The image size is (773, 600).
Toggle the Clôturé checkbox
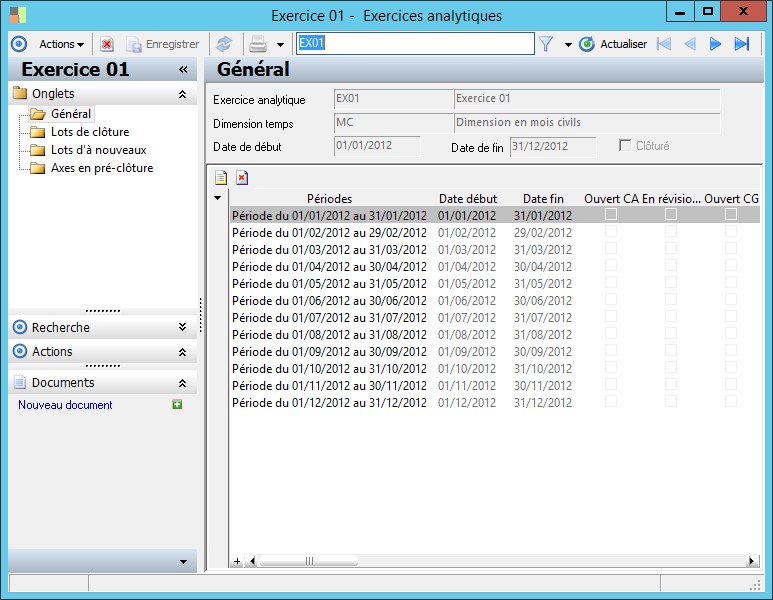625,145
